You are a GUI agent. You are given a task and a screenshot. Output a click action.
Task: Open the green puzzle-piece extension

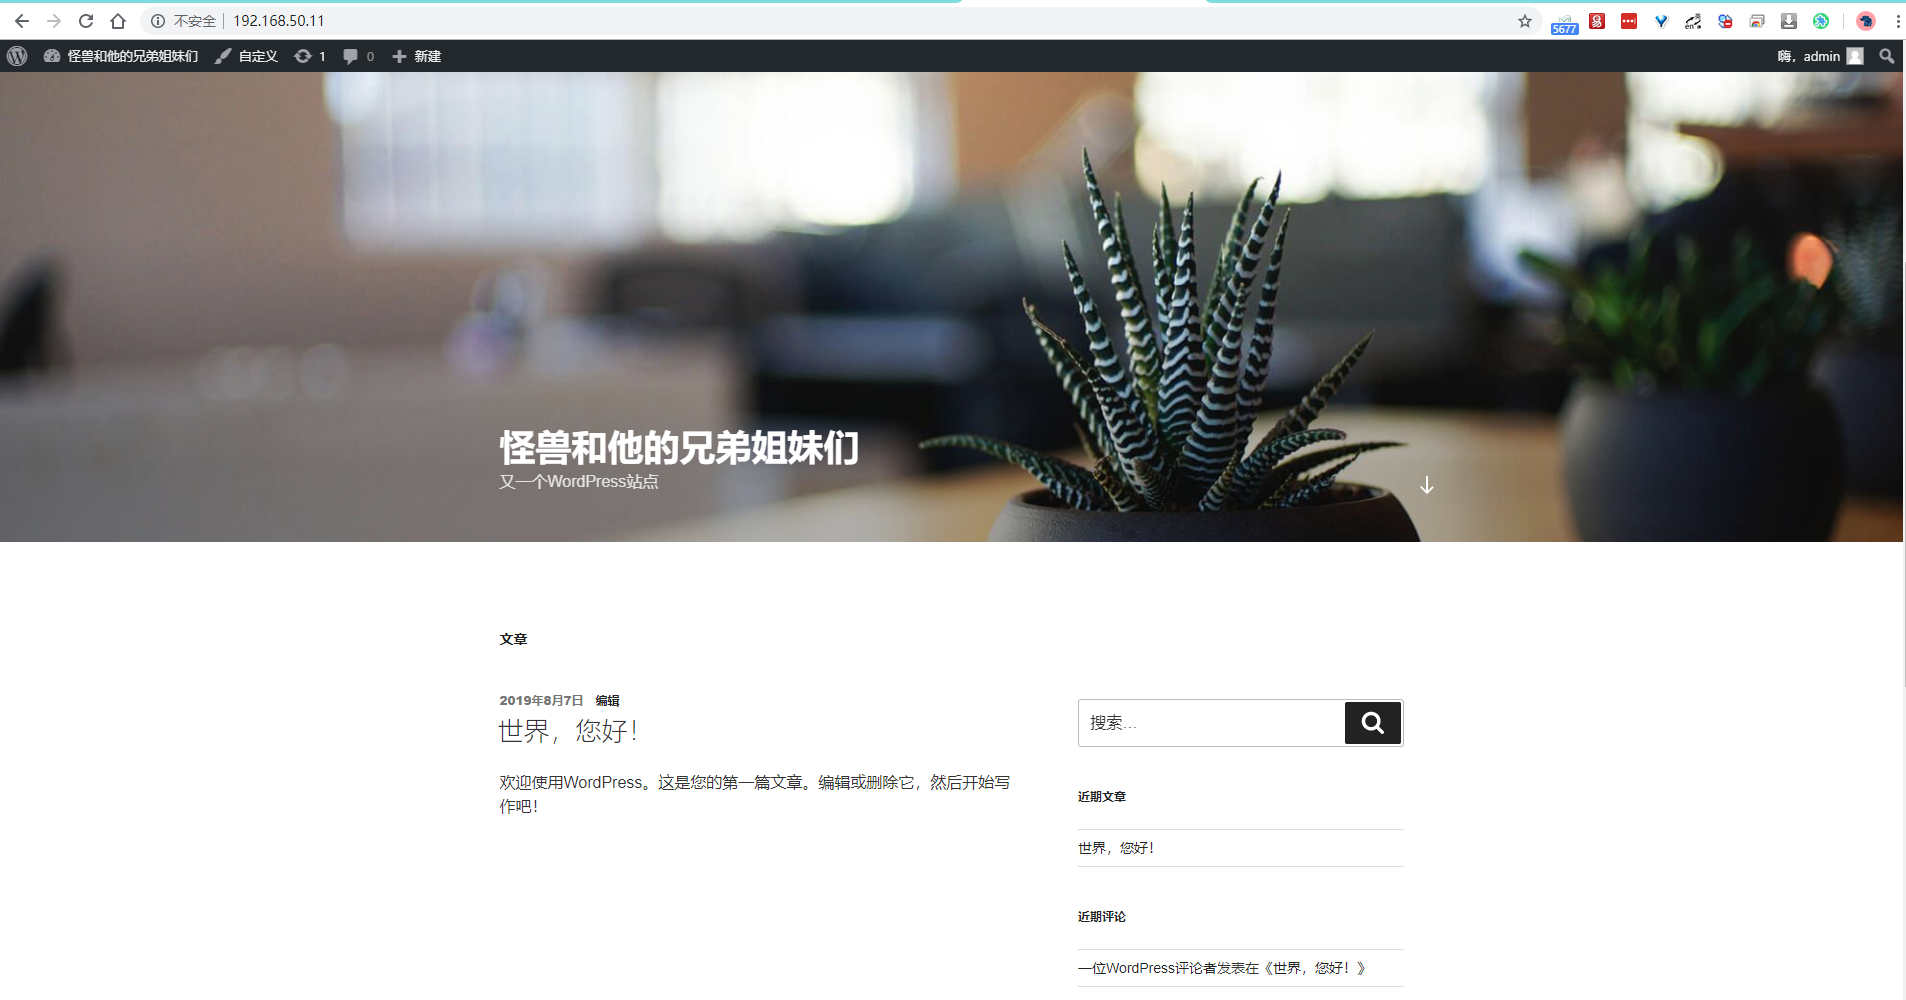click(1821, 21)
